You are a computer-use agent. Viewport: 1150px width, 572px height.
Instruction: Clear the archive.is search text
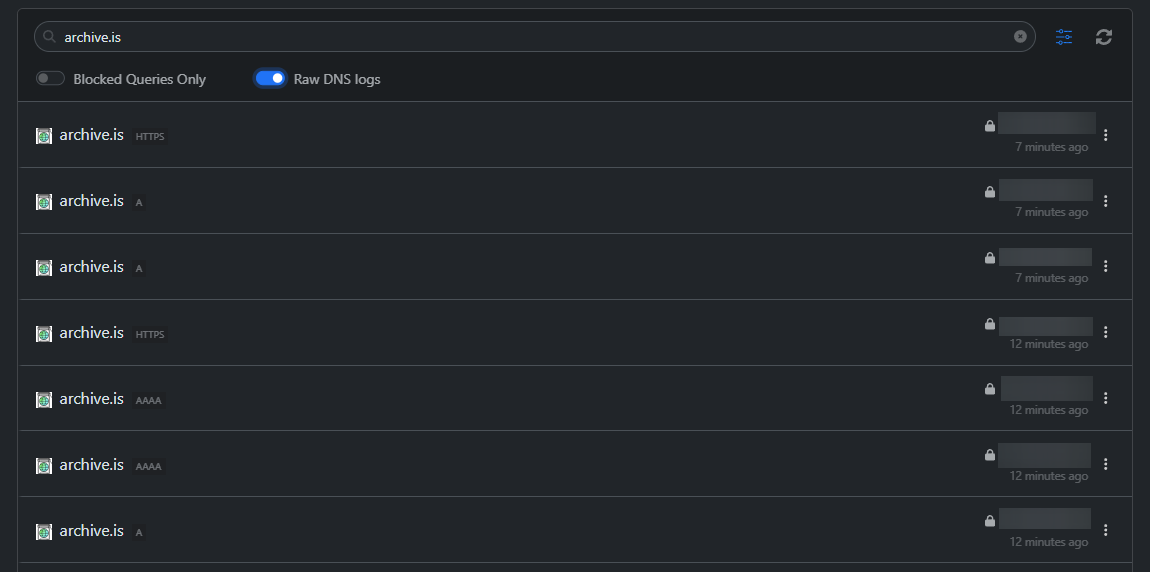1020,37
